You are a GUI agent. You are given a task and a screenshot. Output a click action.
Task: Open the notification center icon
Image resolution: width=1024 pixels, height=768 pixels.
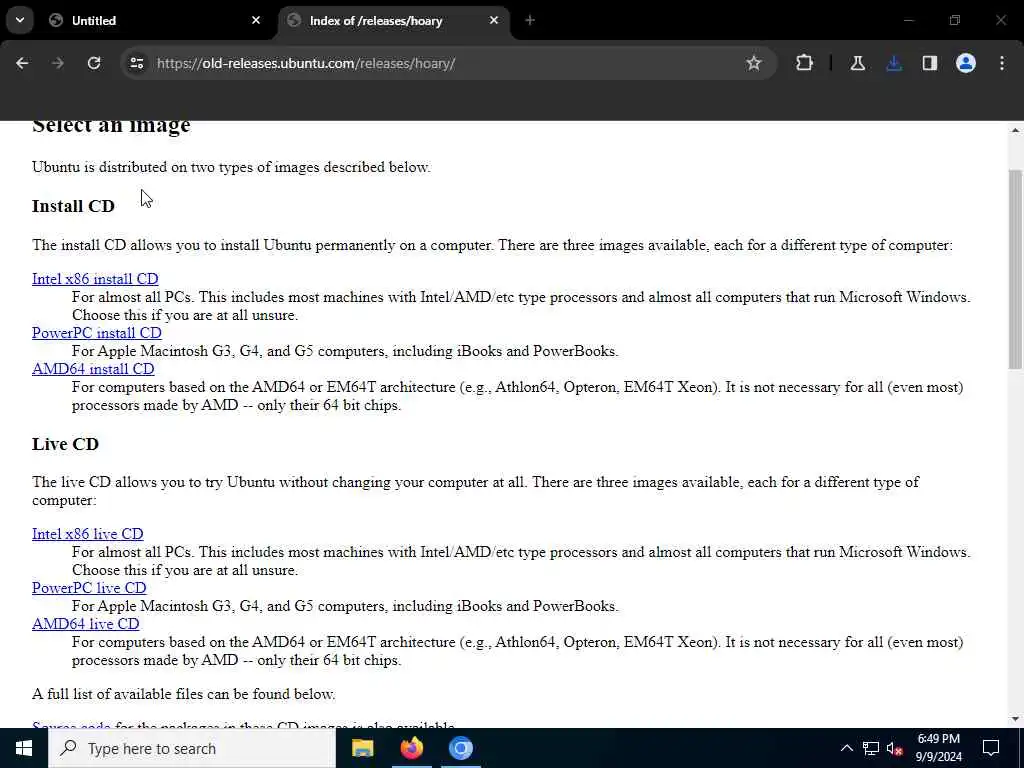pyautogui.click(x=991, y=748)
